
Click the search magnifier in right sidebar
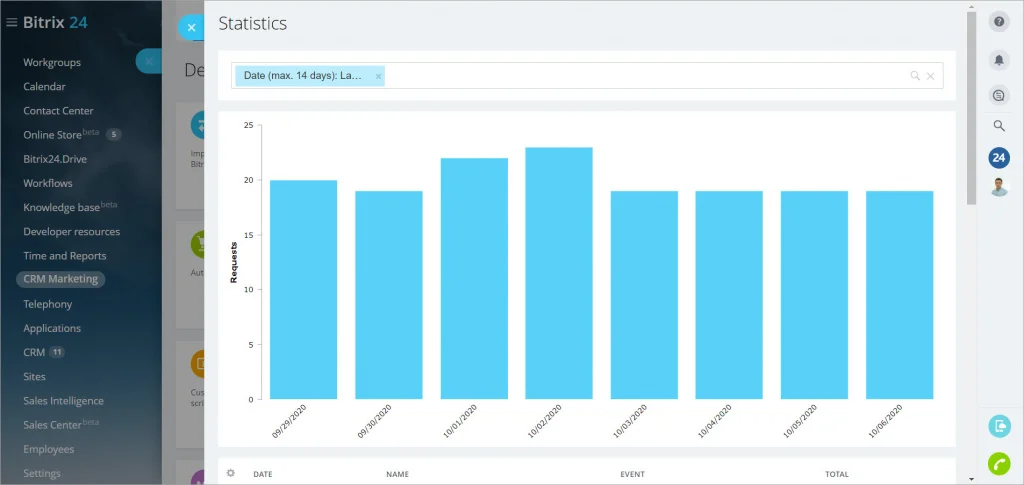[999, 126]
